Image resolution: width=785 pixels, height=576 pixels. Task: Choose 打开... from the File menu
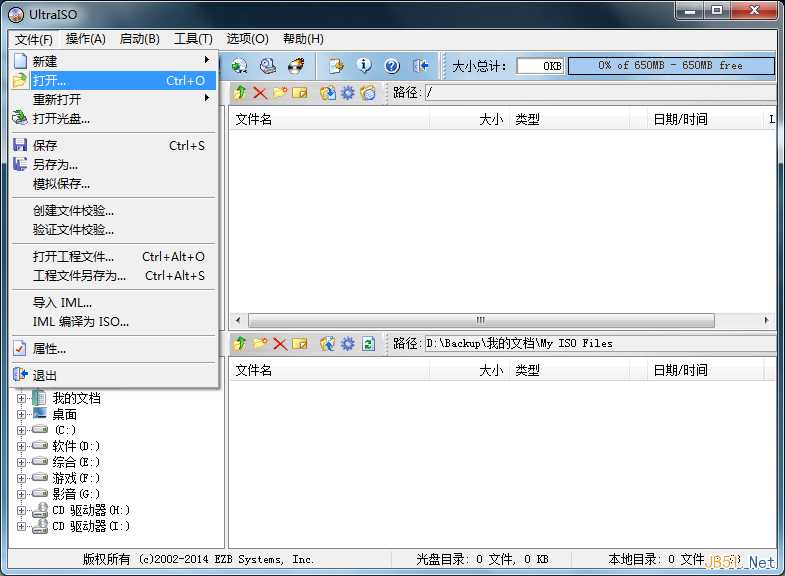(x=114, y=80)
